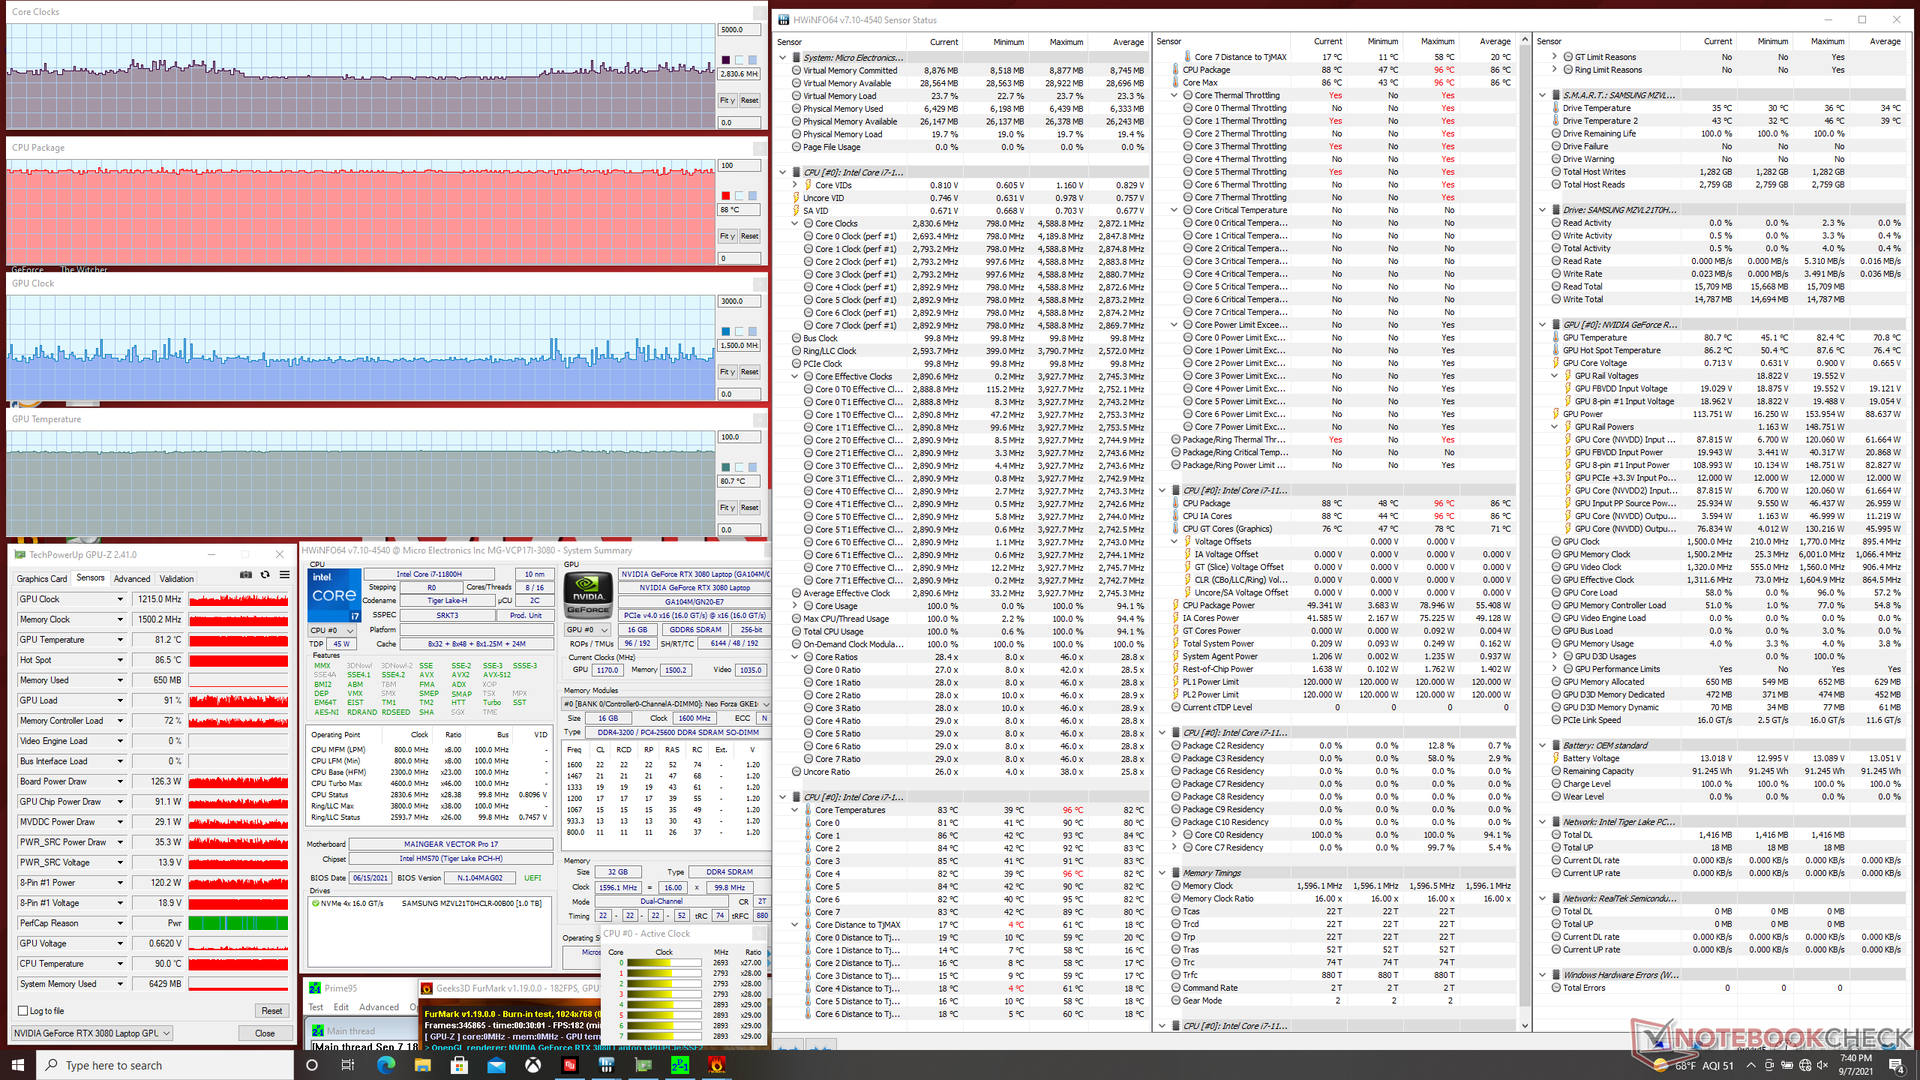Click the muted volume icon in the tray
The height and width of the screenshot is (1080, 1920).
(x=1824, y=1066)
